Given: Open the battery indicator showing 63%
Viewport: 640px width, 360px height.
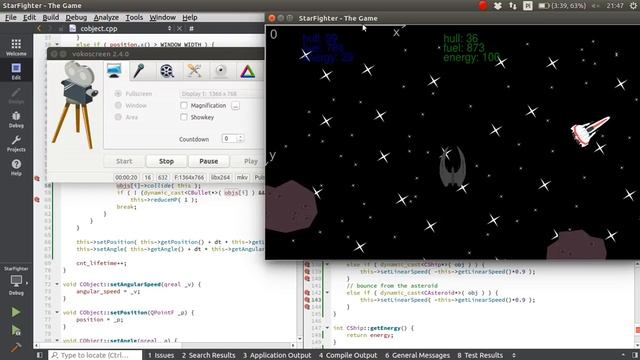Looking at the screenshot, I should click(562, 5).
